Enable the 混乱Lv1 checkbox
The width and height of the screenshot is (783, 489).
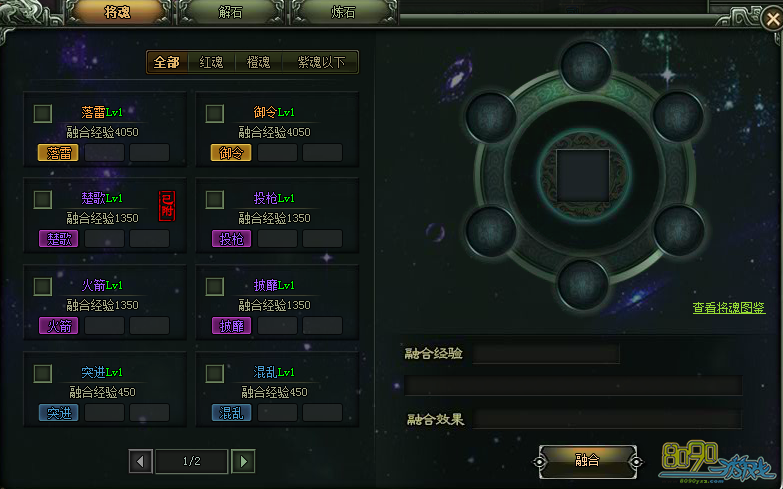tap(215, 374)
